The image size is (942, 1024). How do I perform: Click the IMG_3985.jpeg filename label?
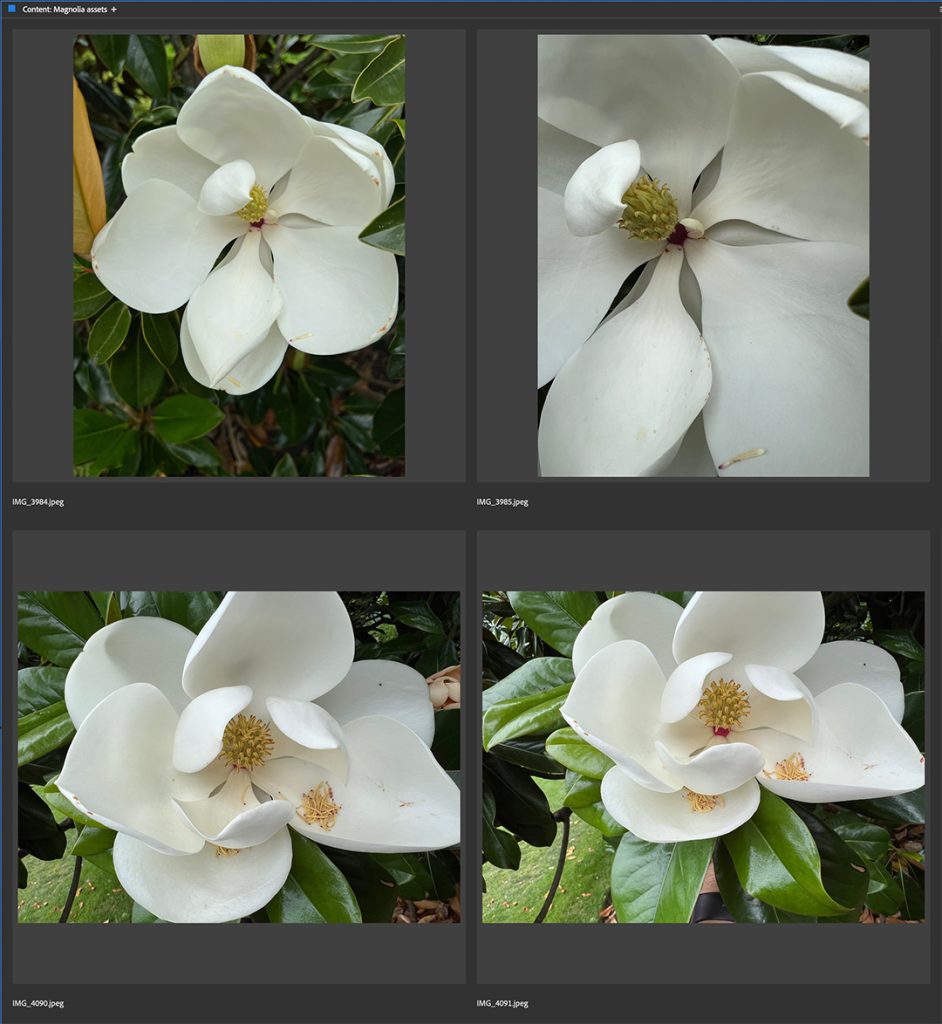coord(502,502)
